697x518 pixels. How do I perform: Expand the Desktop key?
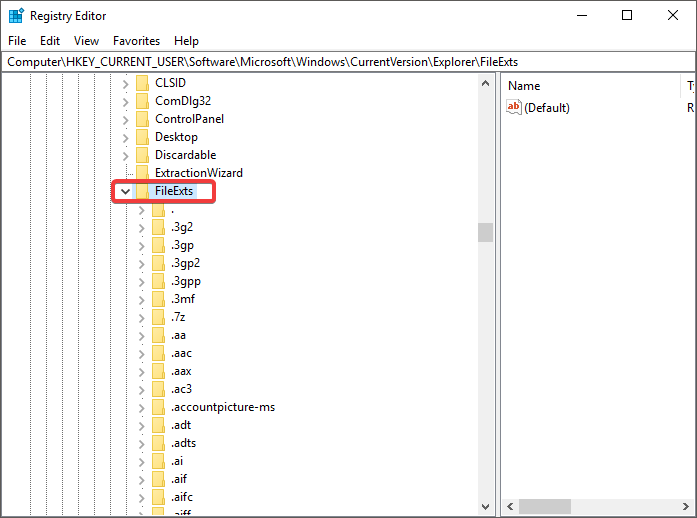point(125,137)
